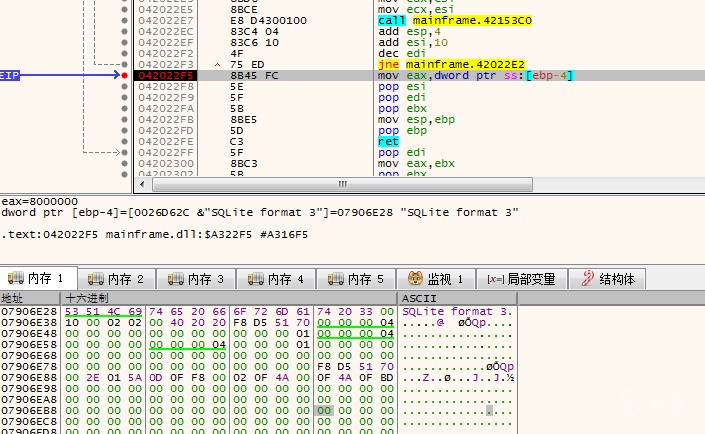Open the 结构体 struct tab
The image size is (705, 434).
607,279
